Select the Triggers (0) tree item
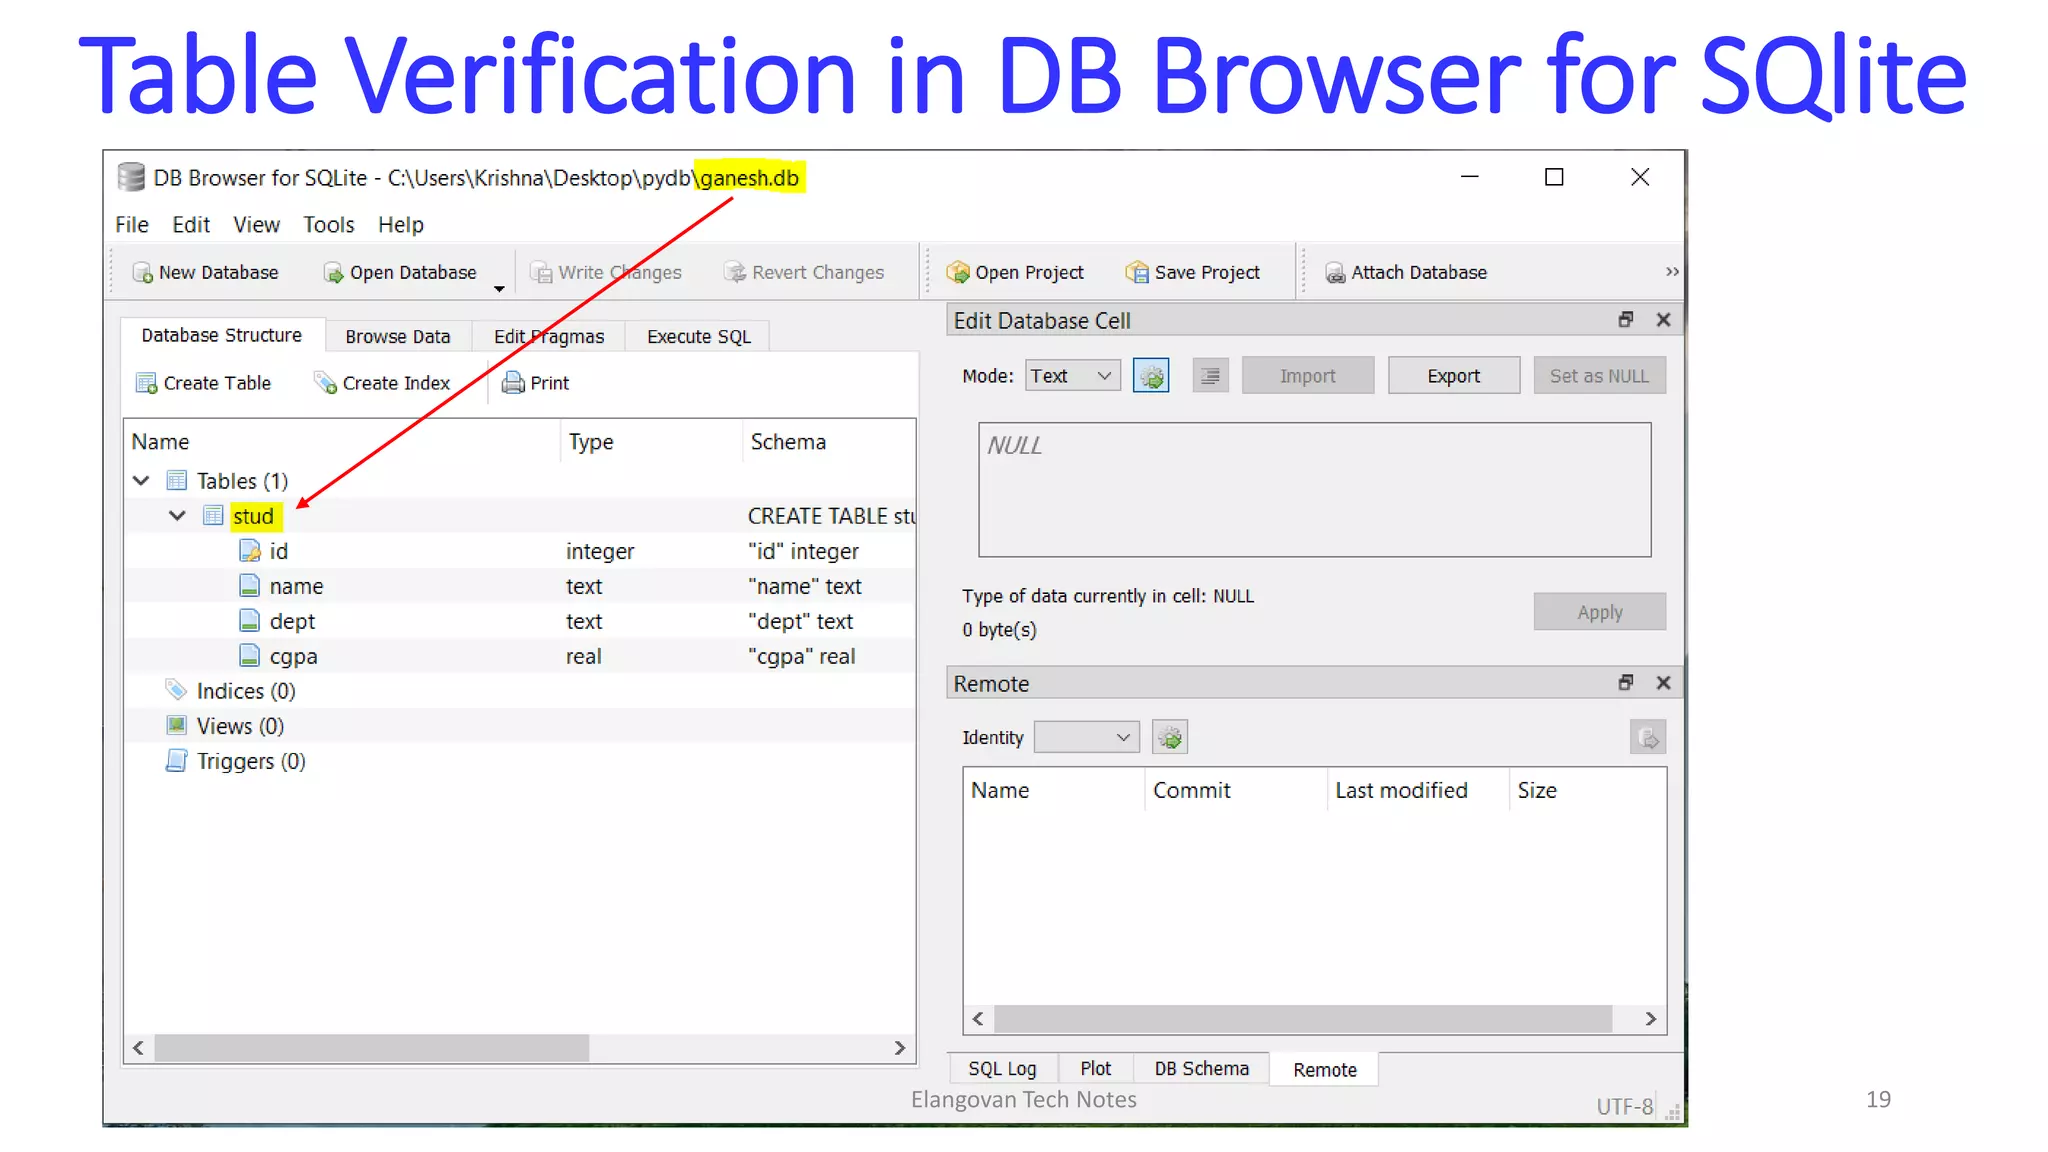The width and height of the screenshot is (2048, 1152). (x=236, y=761)
